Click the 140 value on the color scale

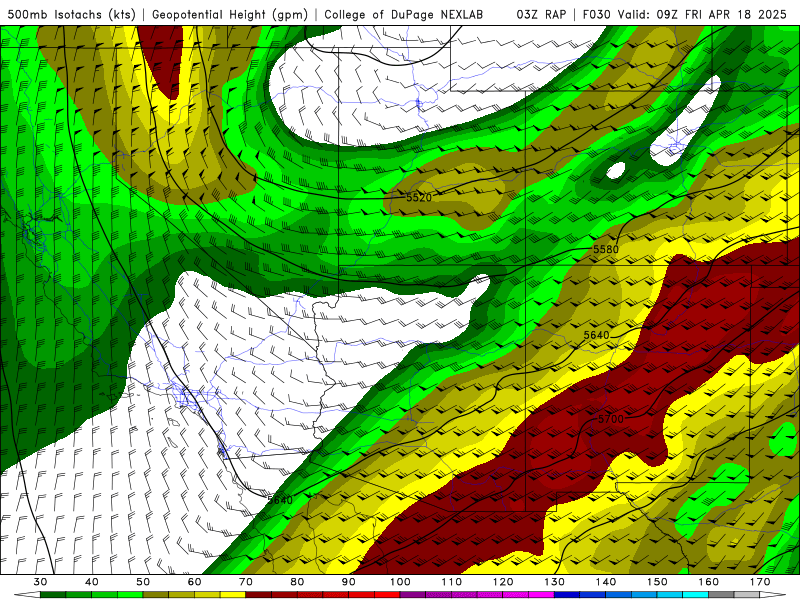point(606,582)
